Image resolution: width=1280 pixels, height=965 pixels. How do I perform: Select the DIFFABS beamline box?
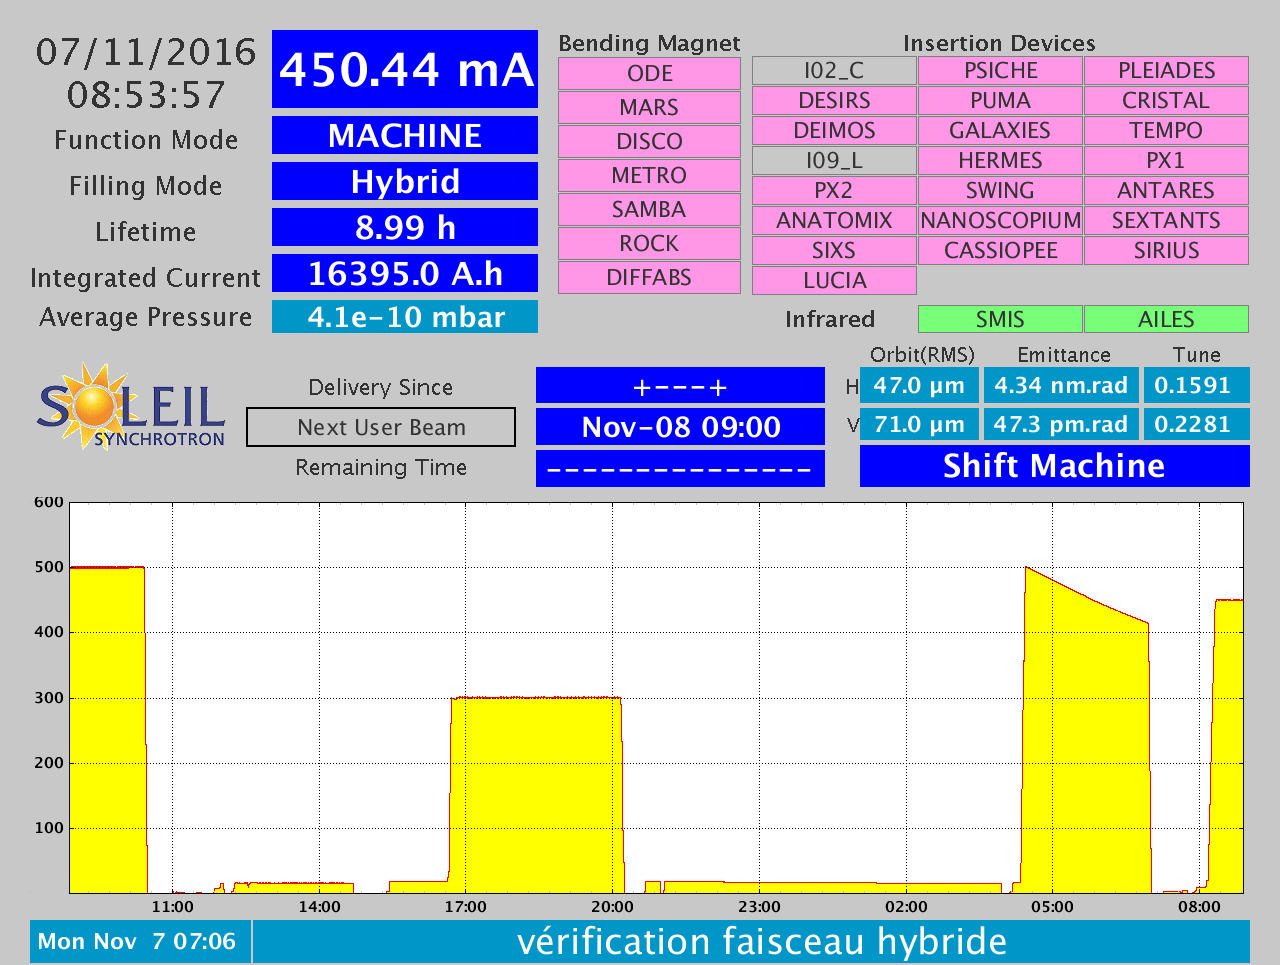tap(649, 277)
